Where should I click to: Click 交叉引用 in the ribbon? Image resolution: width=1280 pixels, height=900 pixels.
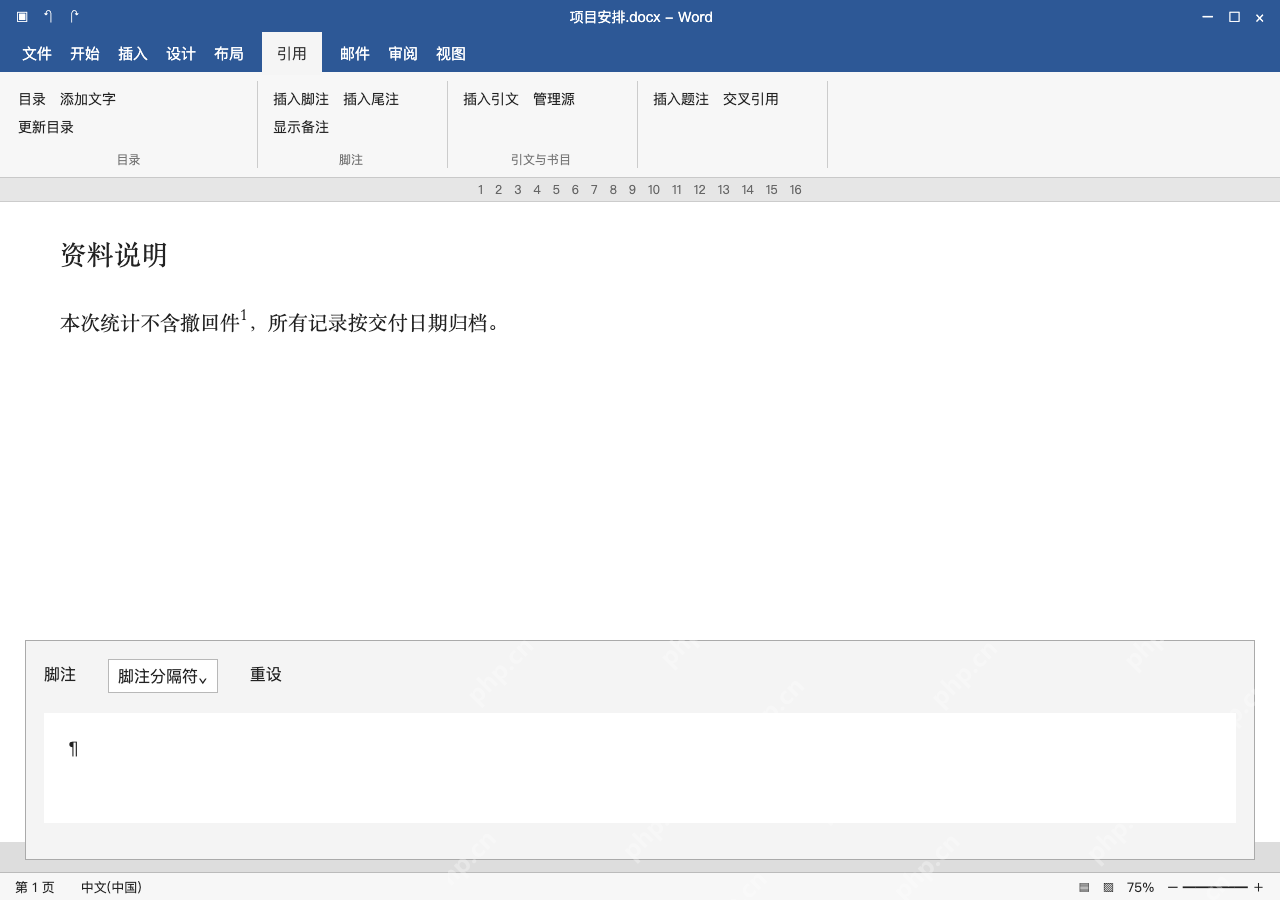(751, 99)
